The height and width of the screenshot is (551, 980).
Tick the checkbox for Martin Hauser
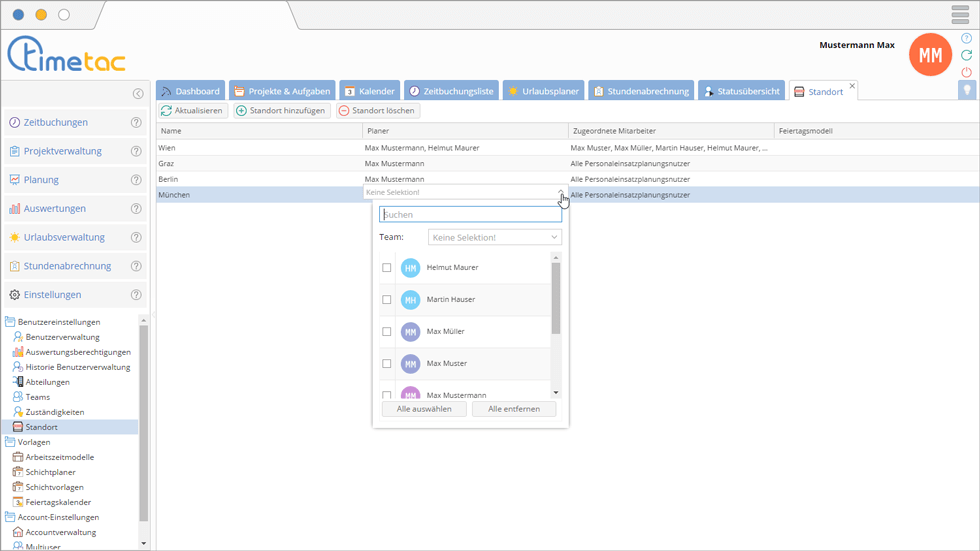coord(387,300)
